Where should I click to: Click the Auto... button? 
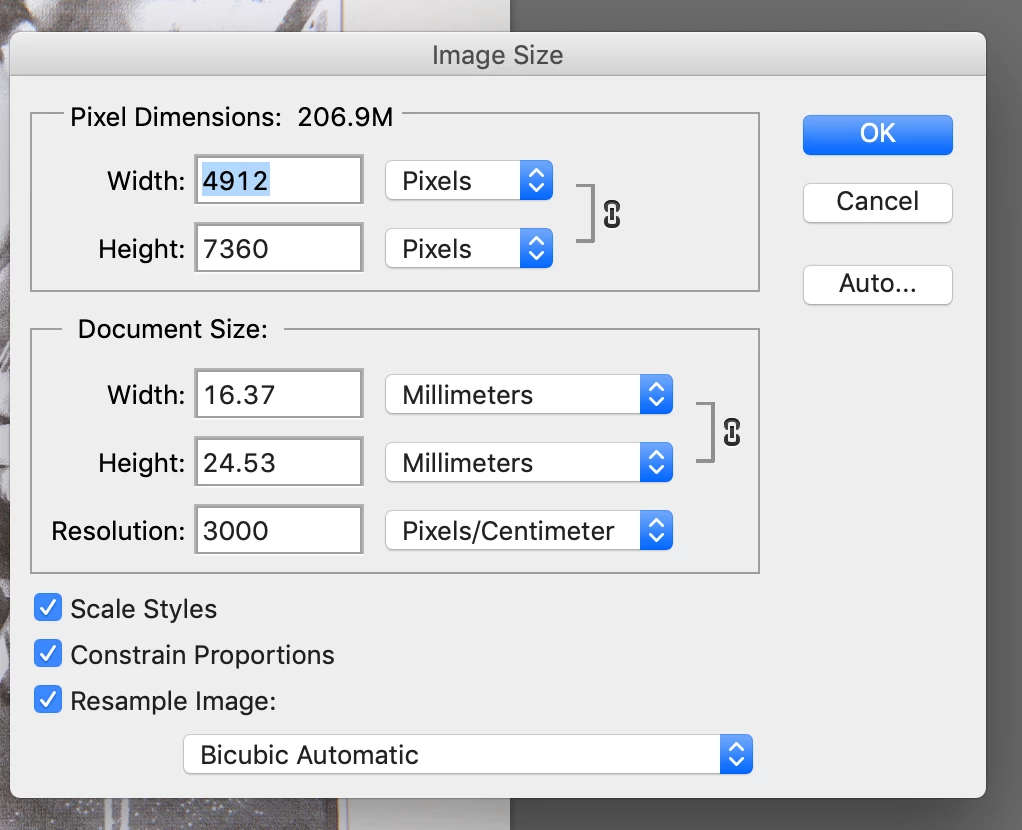(877, 284)
